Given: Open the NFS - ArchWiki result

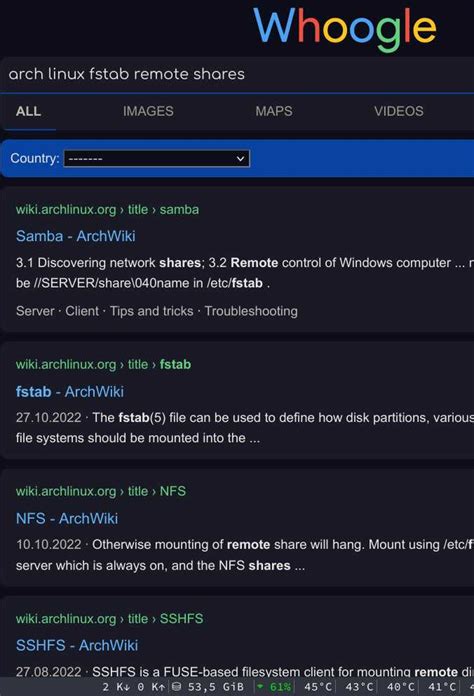Looking at the screenshot, I should [67, 518].
